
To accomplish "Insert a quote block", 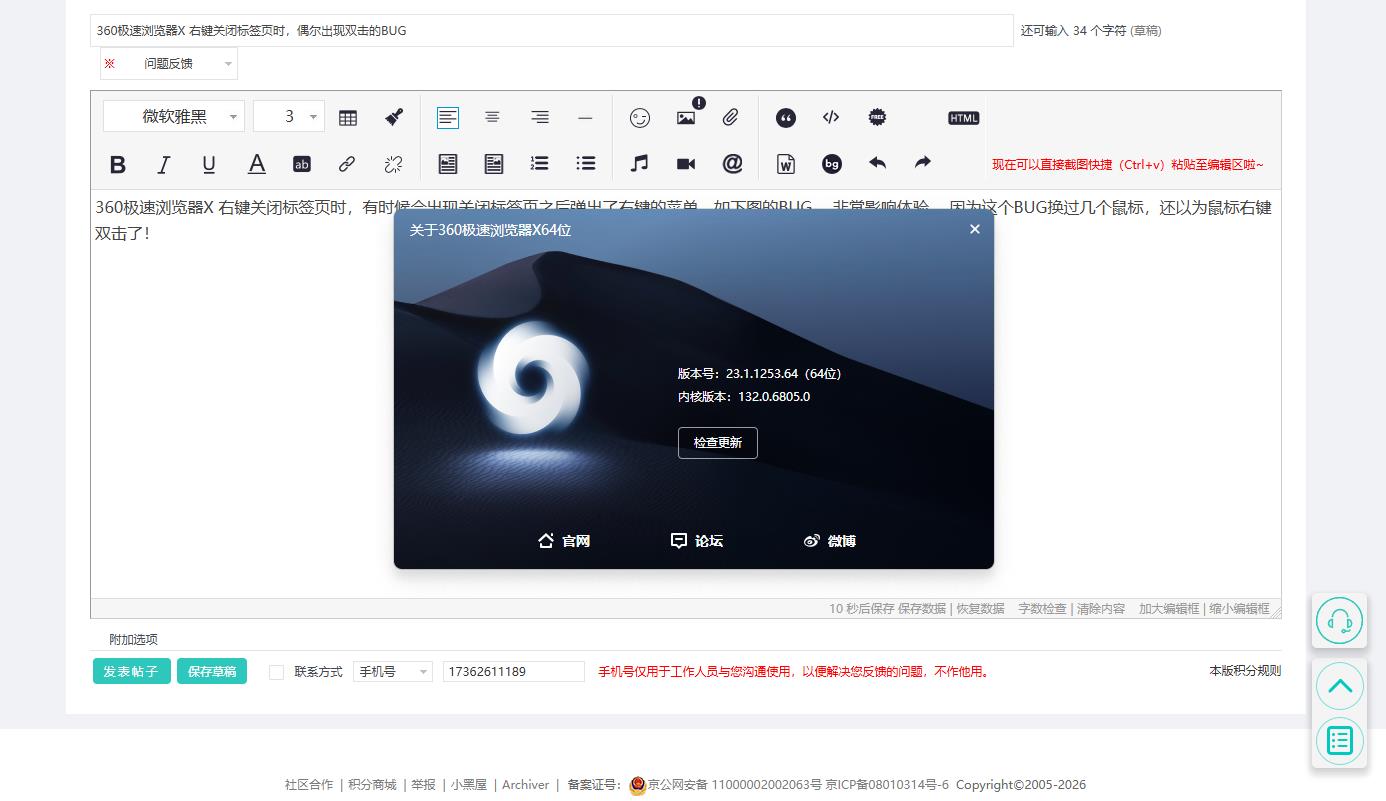I will [786, 118].
